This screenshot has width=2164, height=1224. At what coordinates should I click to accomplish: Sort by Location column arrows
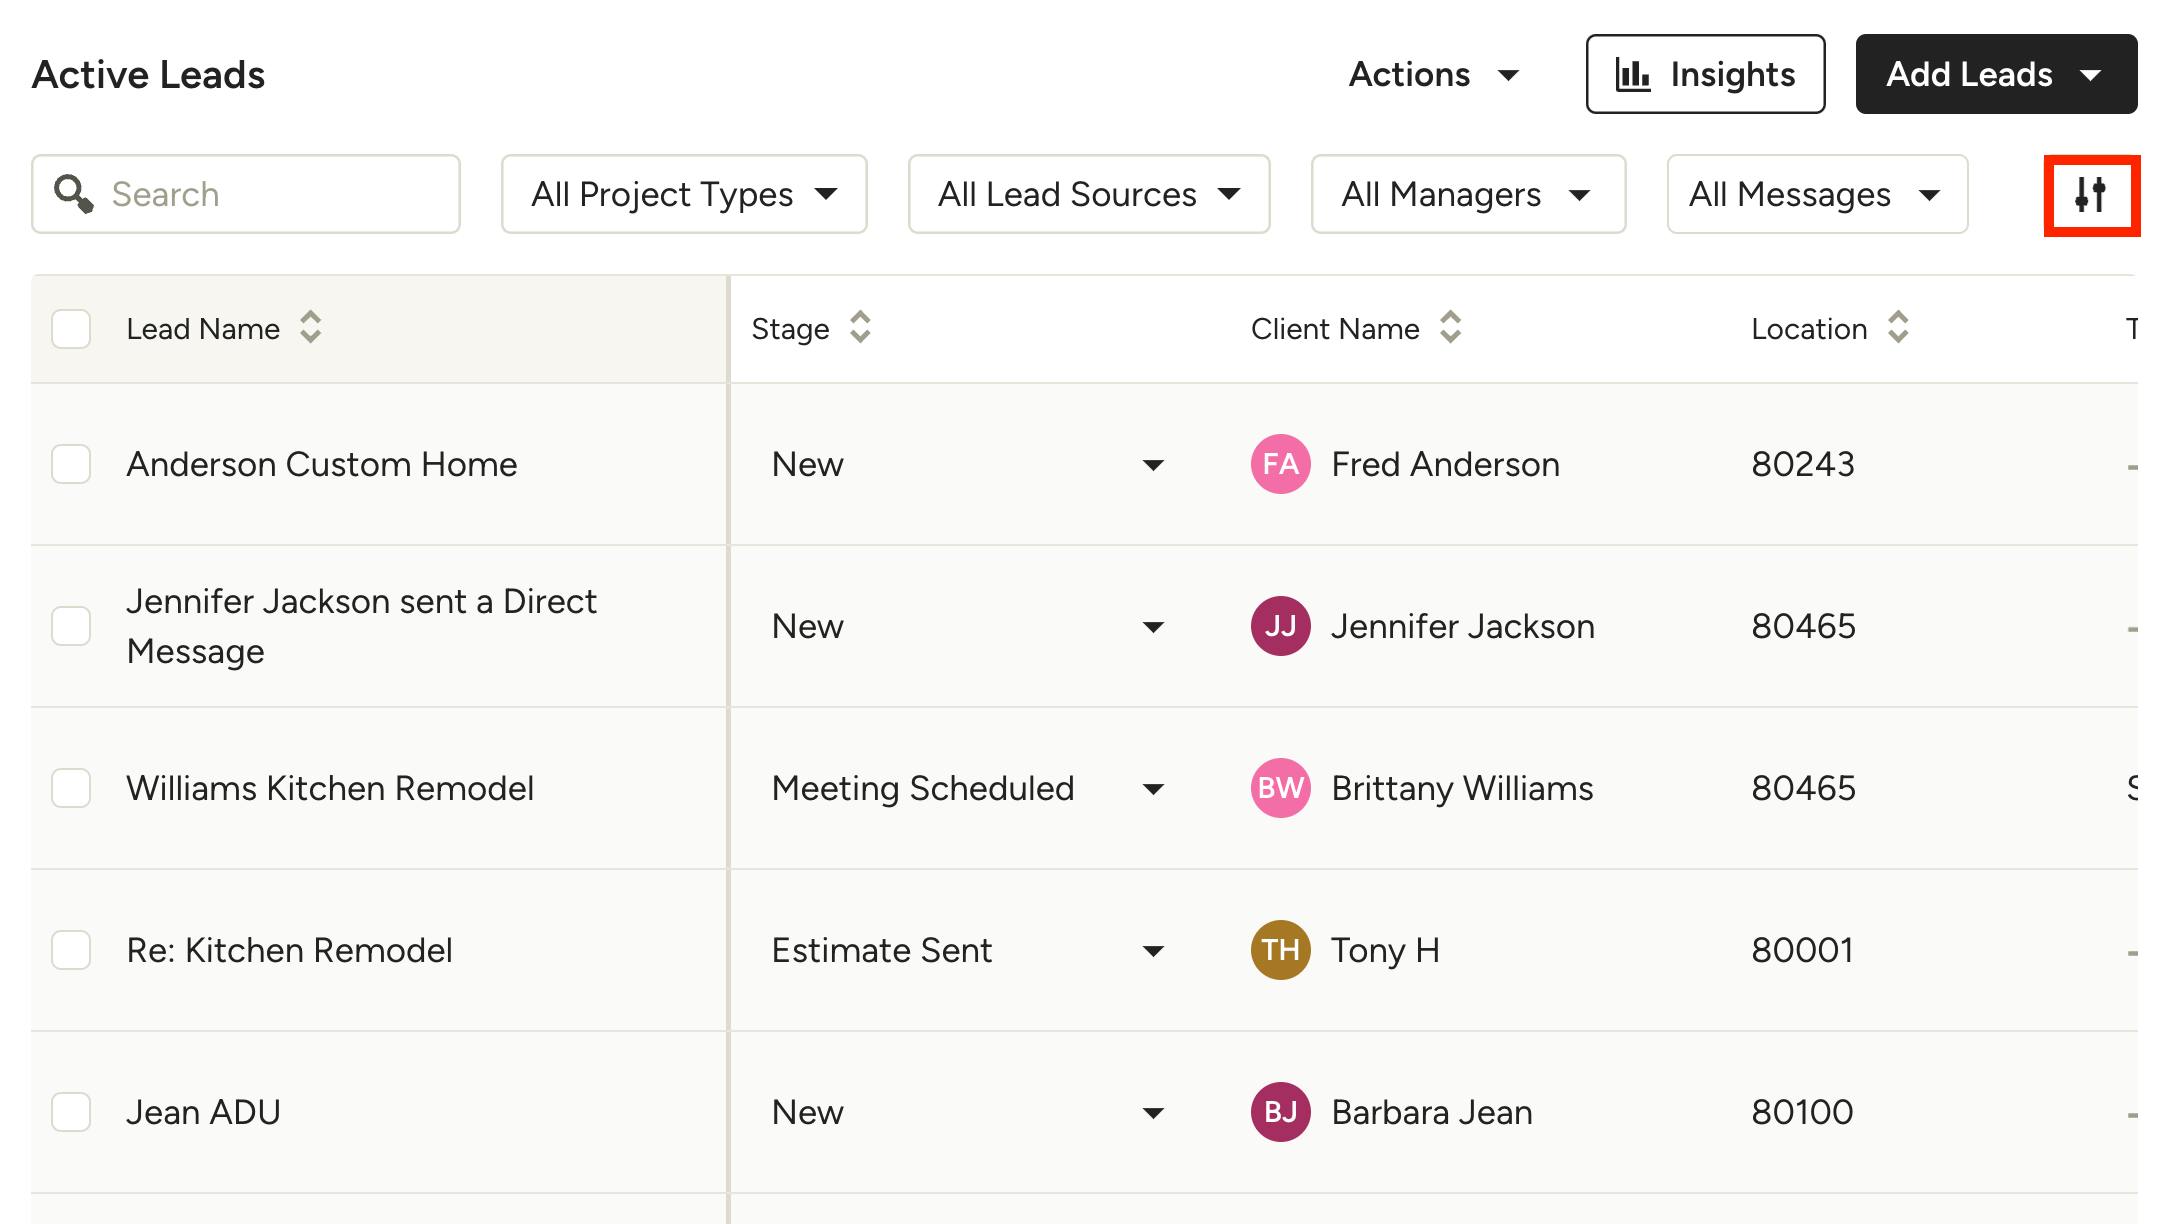1898,328
